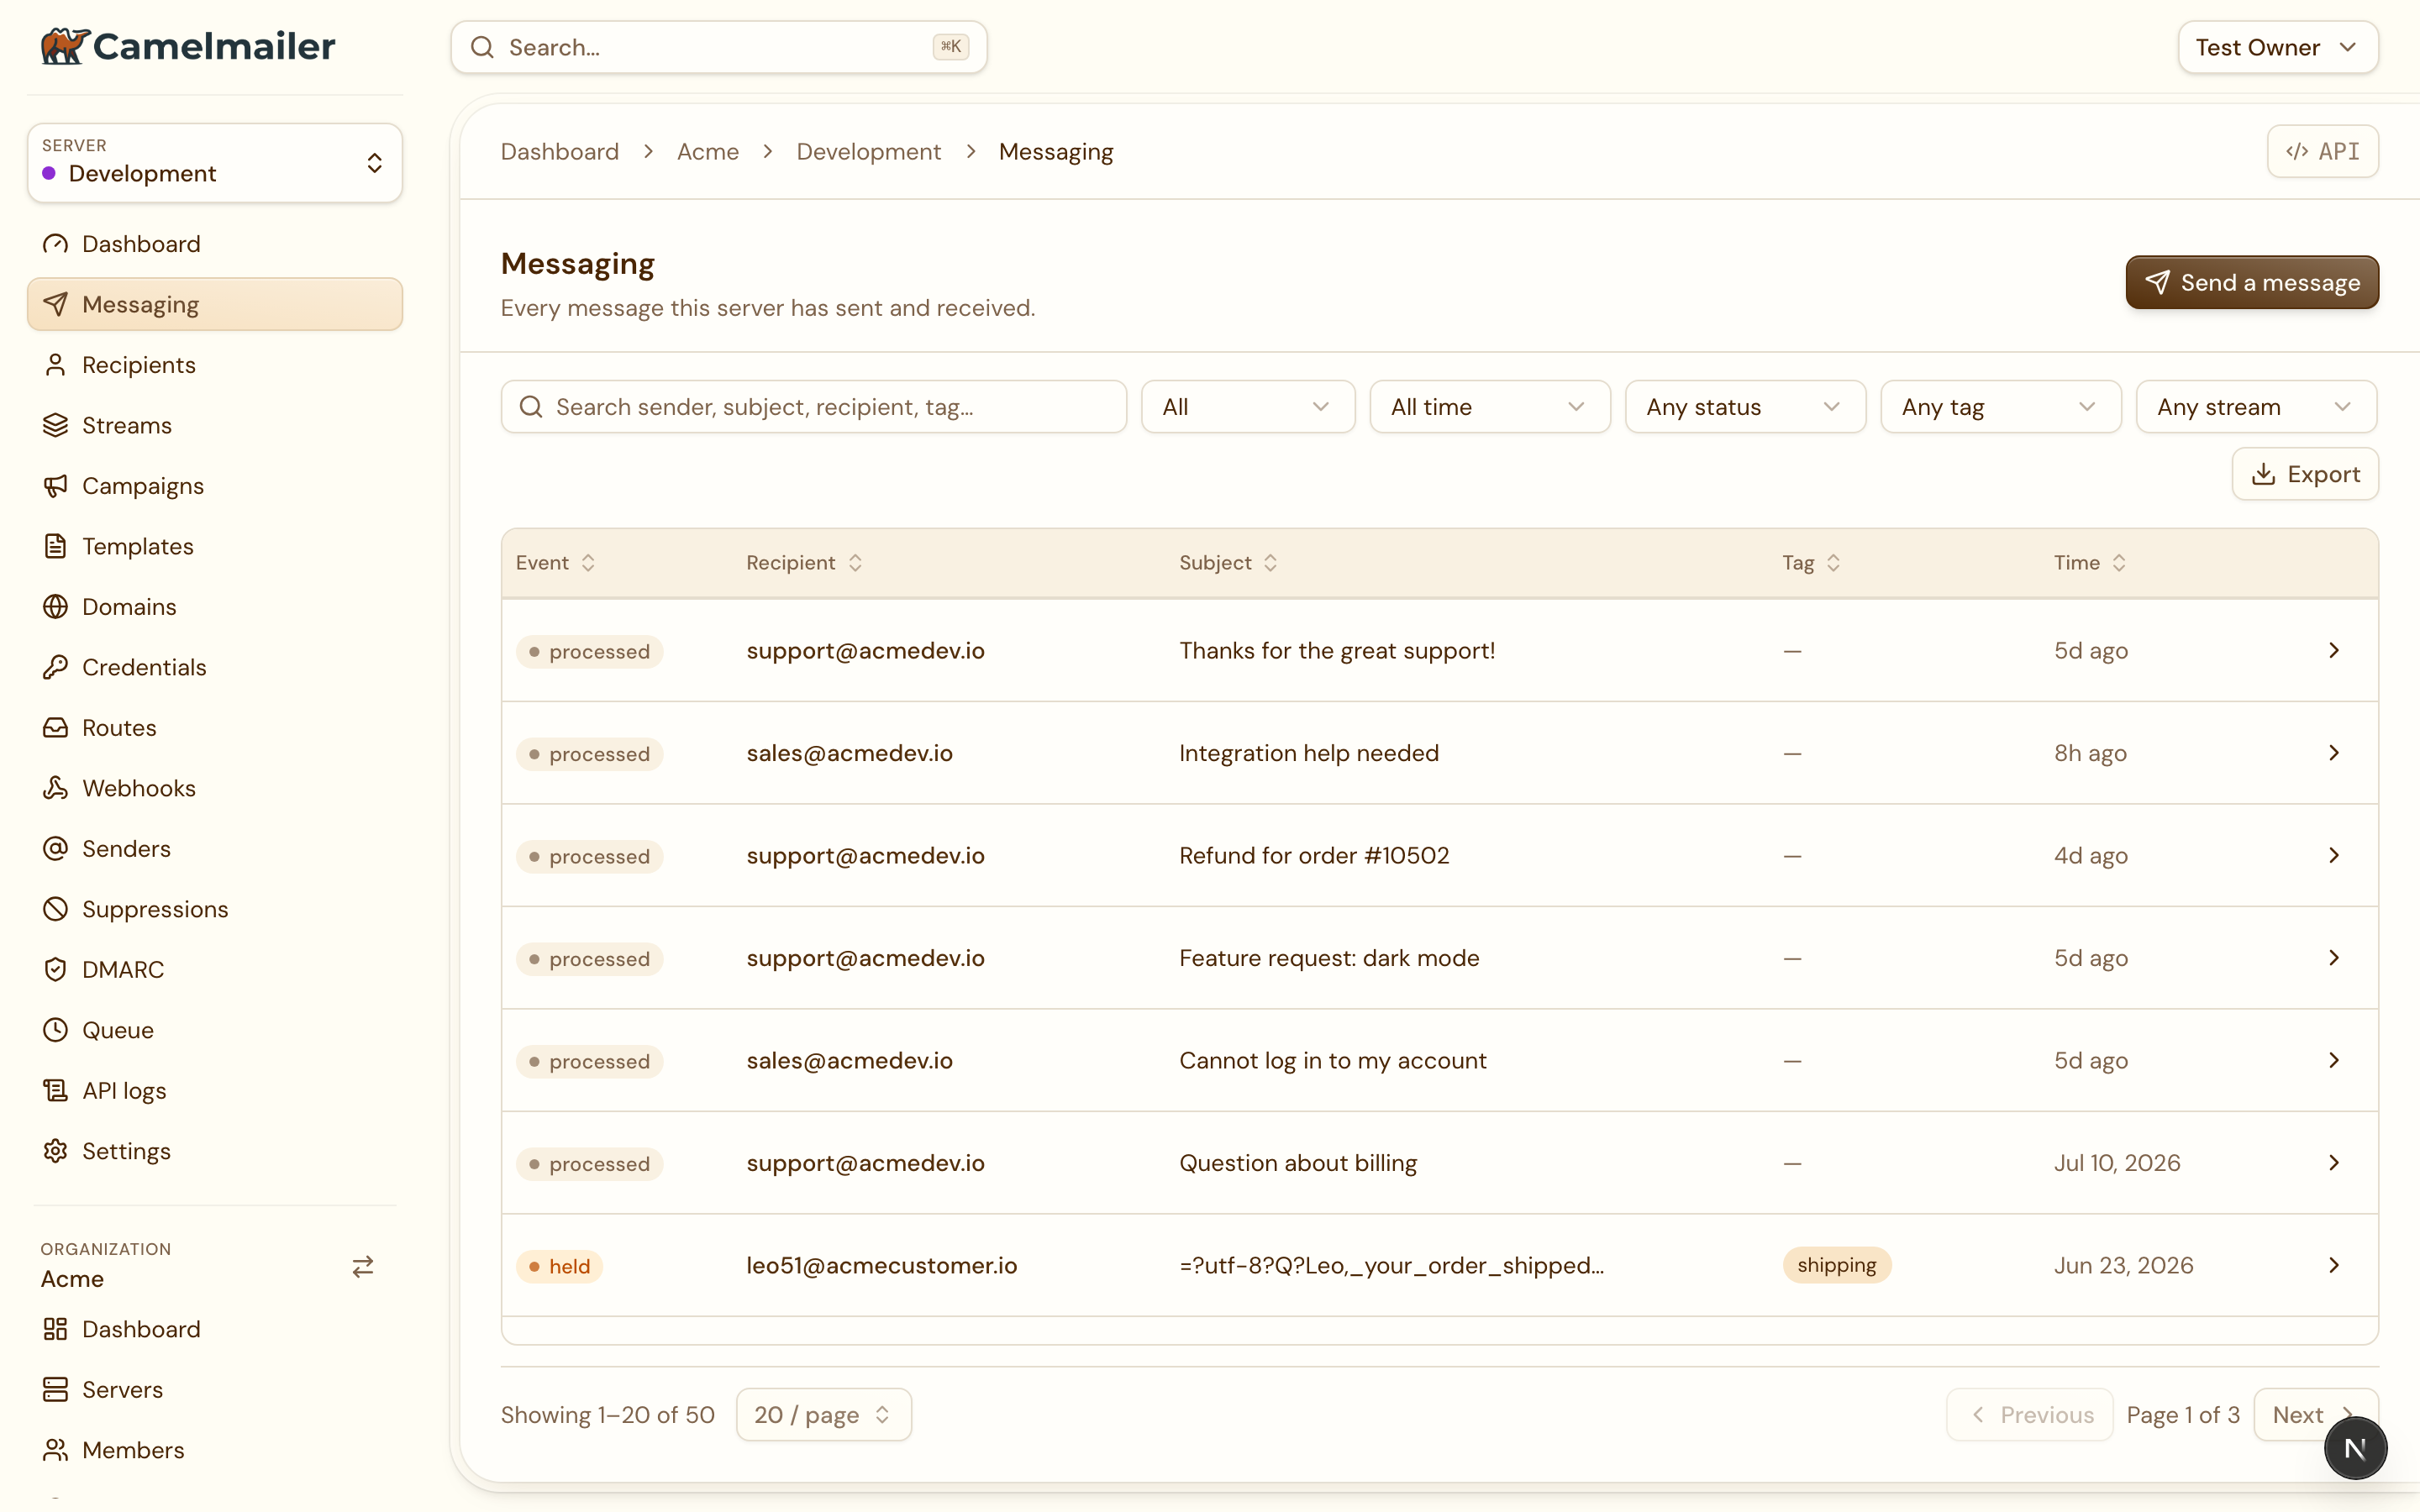Open the held shipping message row arrow
Image resolution: width=2420 pixels, height=1512 pixels.
coord(2334,1266)
